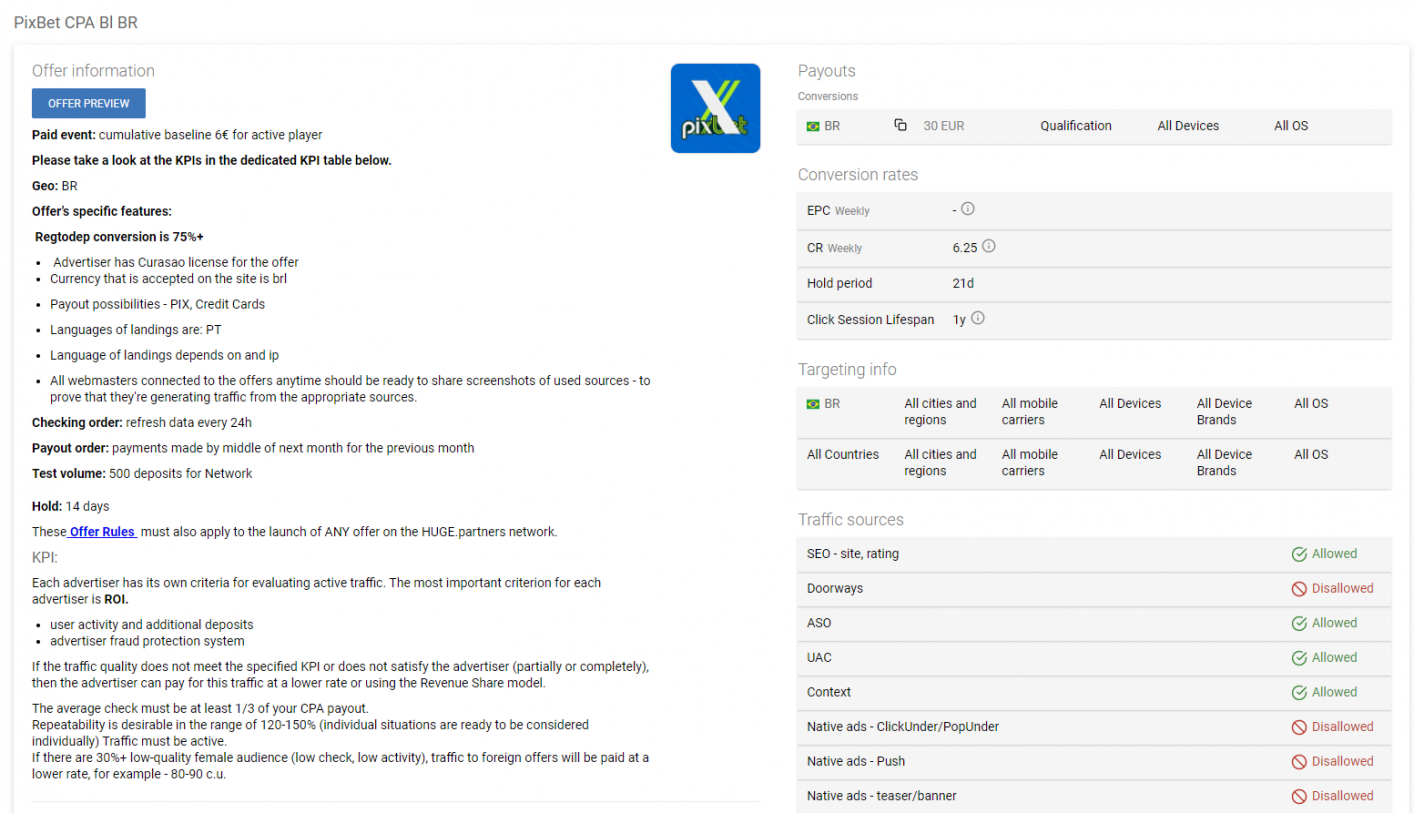Click the 'Conversion rates' heading
Screen dimensions: 1414x813
[858, 175]
